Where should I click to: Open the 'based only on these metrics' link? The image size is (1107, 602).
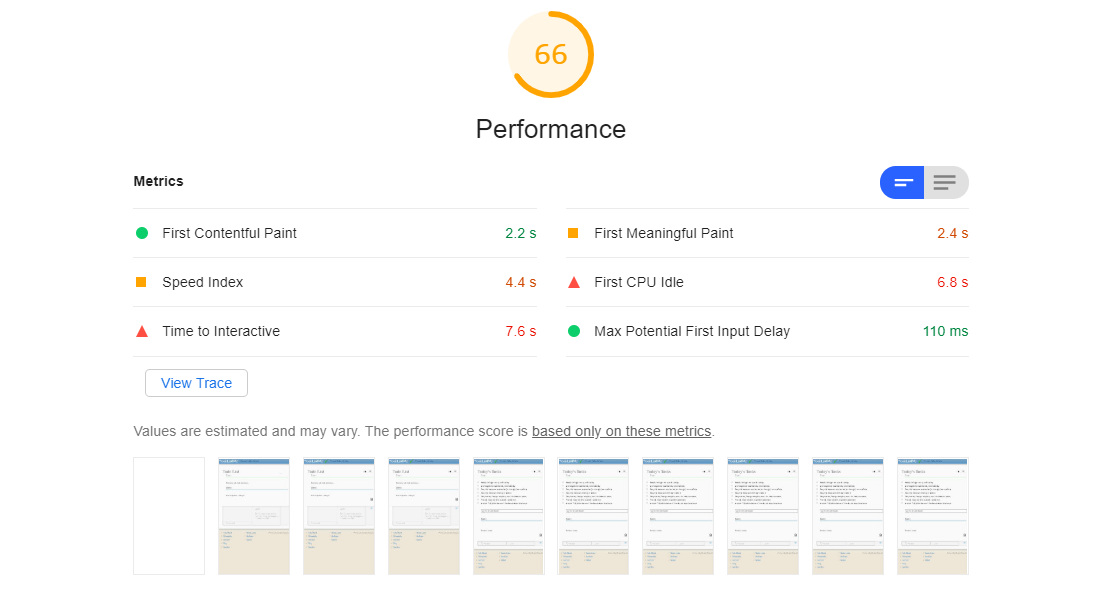coord(621,431)
